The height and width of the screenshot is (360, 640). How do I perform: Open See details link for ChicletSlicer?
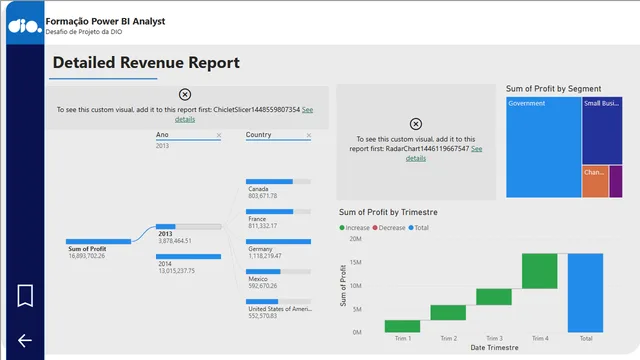[x=307, y=110]
